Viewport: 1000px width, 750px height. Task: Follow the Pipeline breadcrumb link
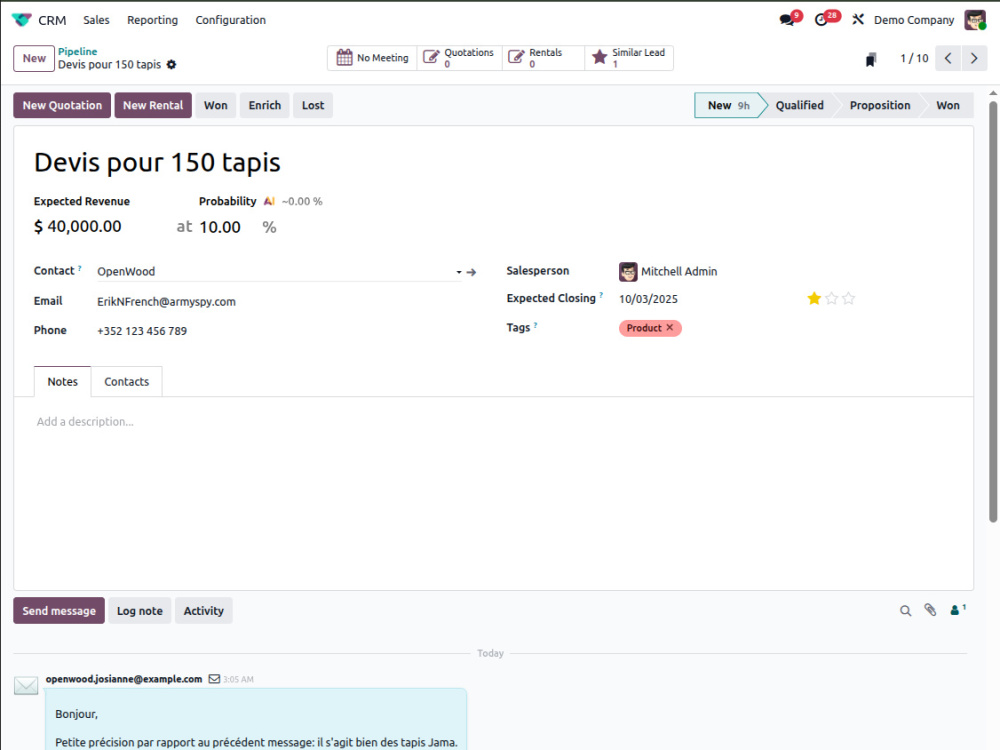(78, 51)
